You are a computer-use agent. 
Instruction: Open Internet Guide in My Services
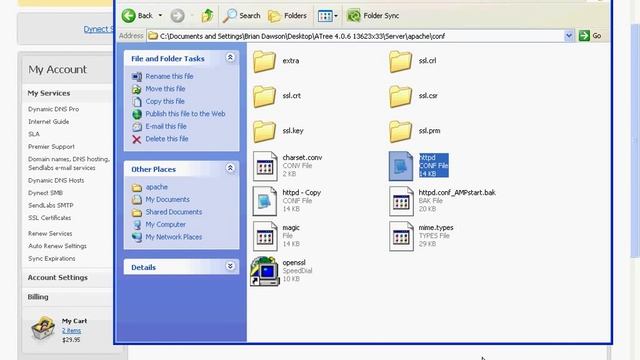point(49,122)
